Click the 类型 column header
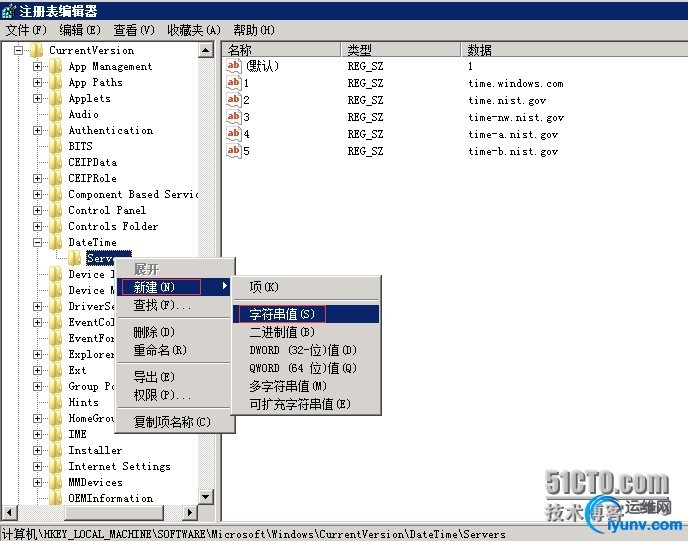Screen dimensions: 688x541 (401, 50)
